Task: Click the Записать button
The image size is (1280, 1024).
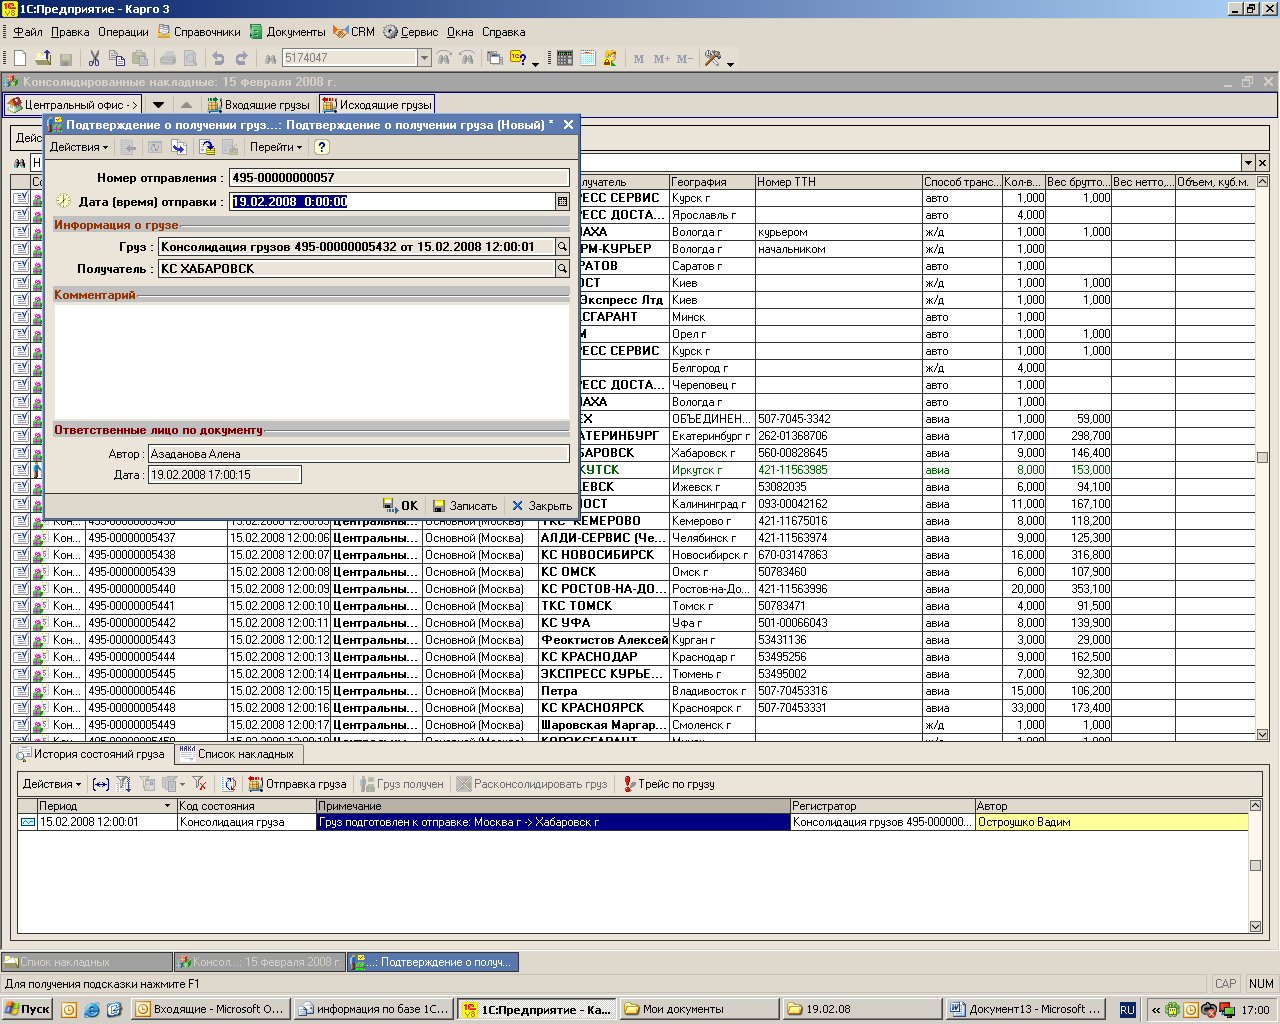Action: [463, 506]
